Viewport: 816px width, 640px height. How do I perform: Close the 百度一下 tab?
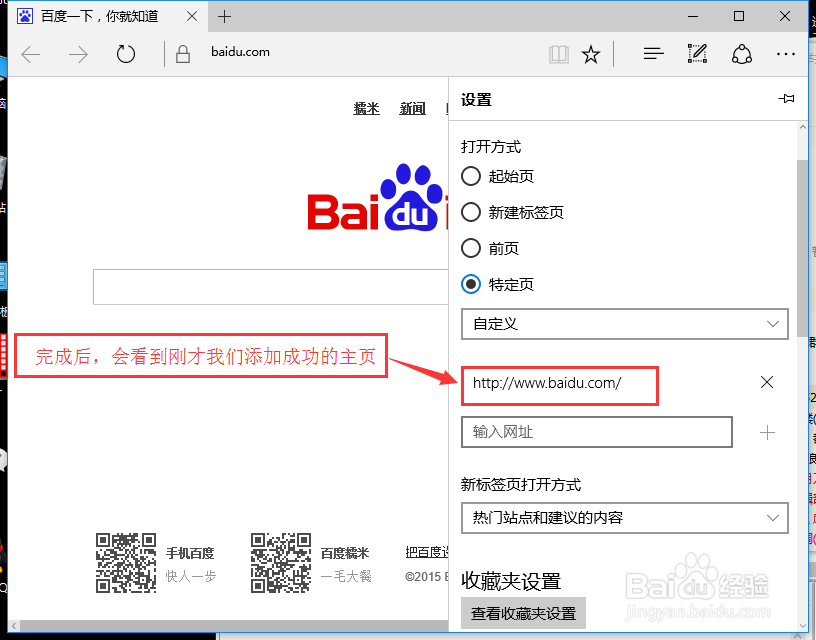coord(192,16)
